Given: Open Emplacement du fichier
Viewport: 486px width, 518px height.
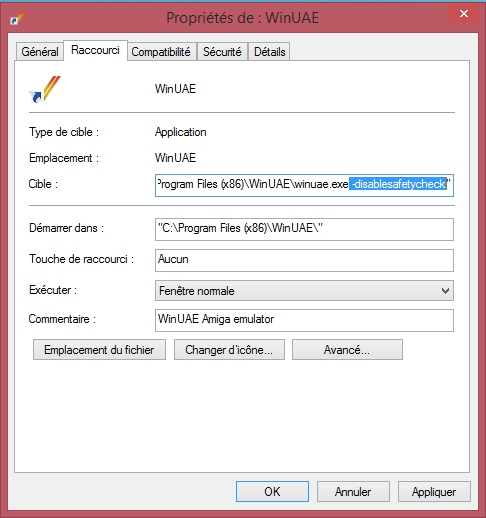Looking at the screenshot, I should (x=99, y=350).
